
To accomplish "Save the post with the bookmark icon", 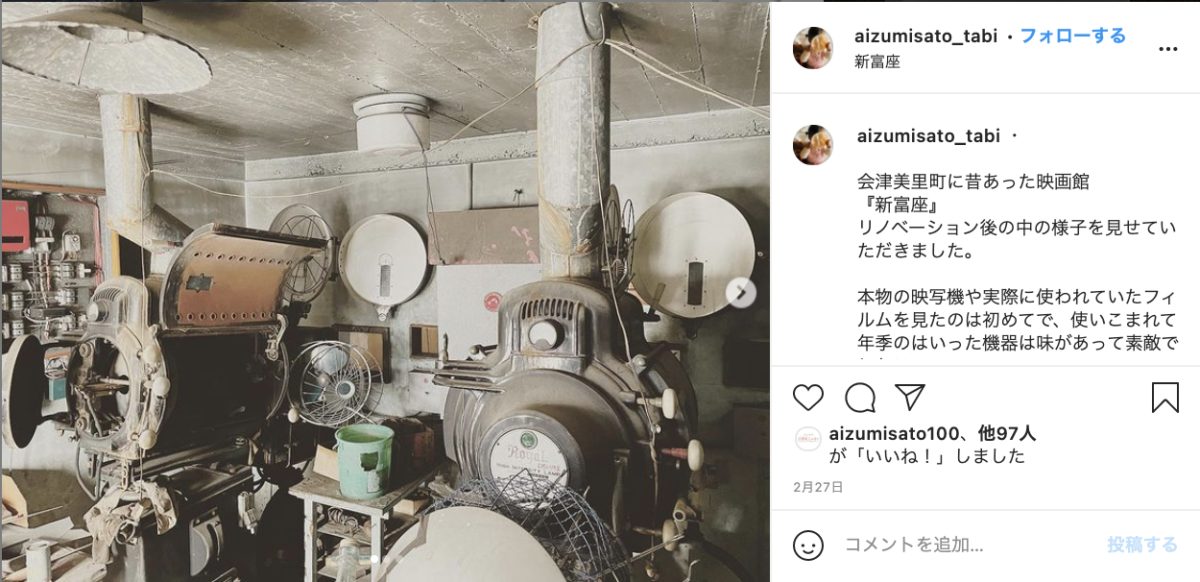I will [x=1165, y=397].
